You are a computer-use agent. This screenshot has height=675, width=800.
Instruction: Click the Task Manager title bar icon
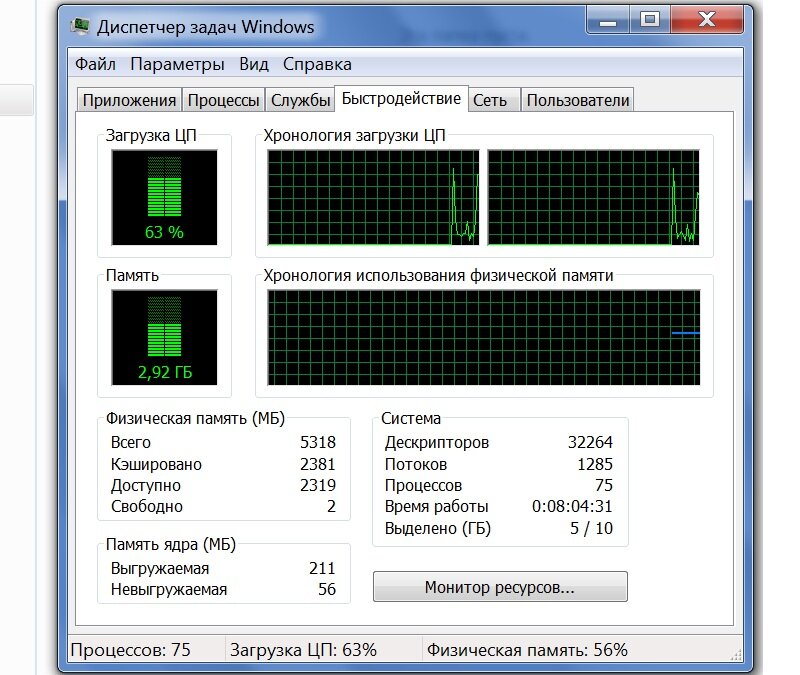(80, 26)
